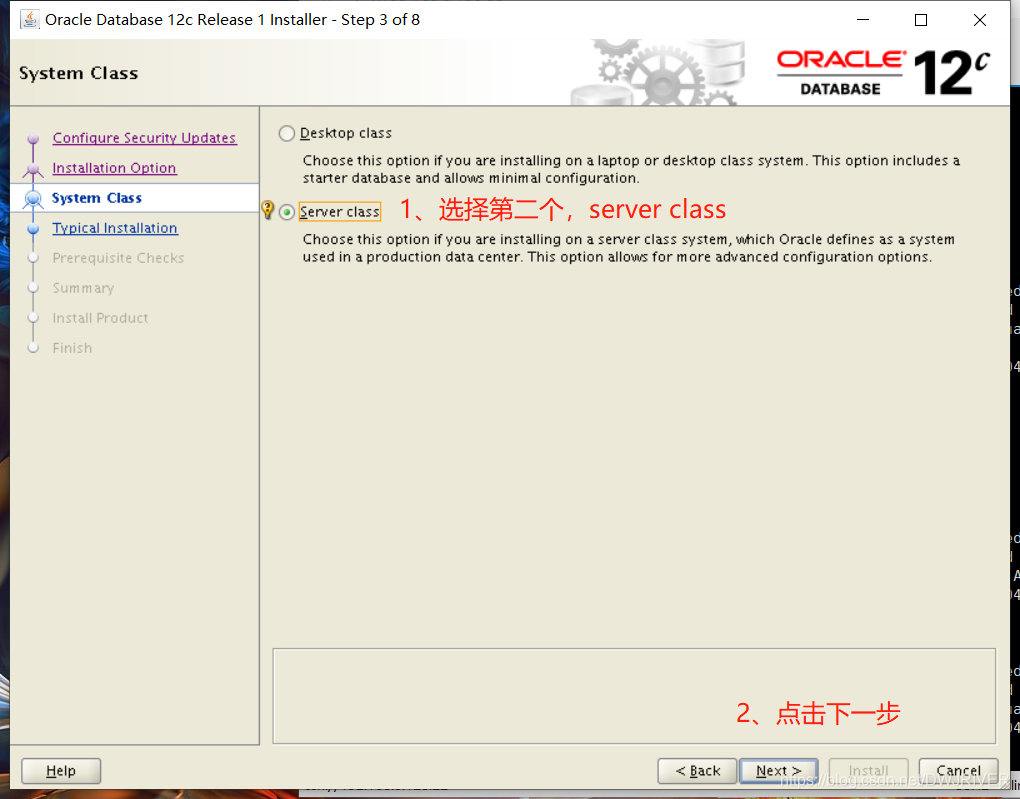
Task: Maximize the Oracle installer window
Action: point(921,20)
